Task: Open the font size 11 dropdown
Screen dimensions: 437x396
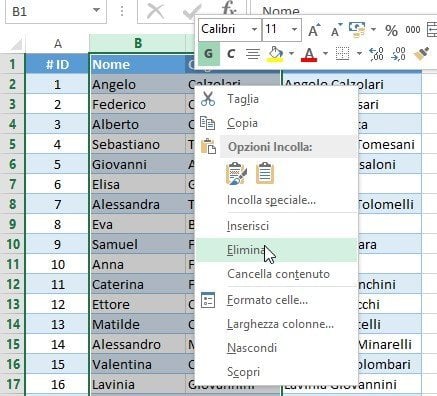Action: click(x=294, y=29)
